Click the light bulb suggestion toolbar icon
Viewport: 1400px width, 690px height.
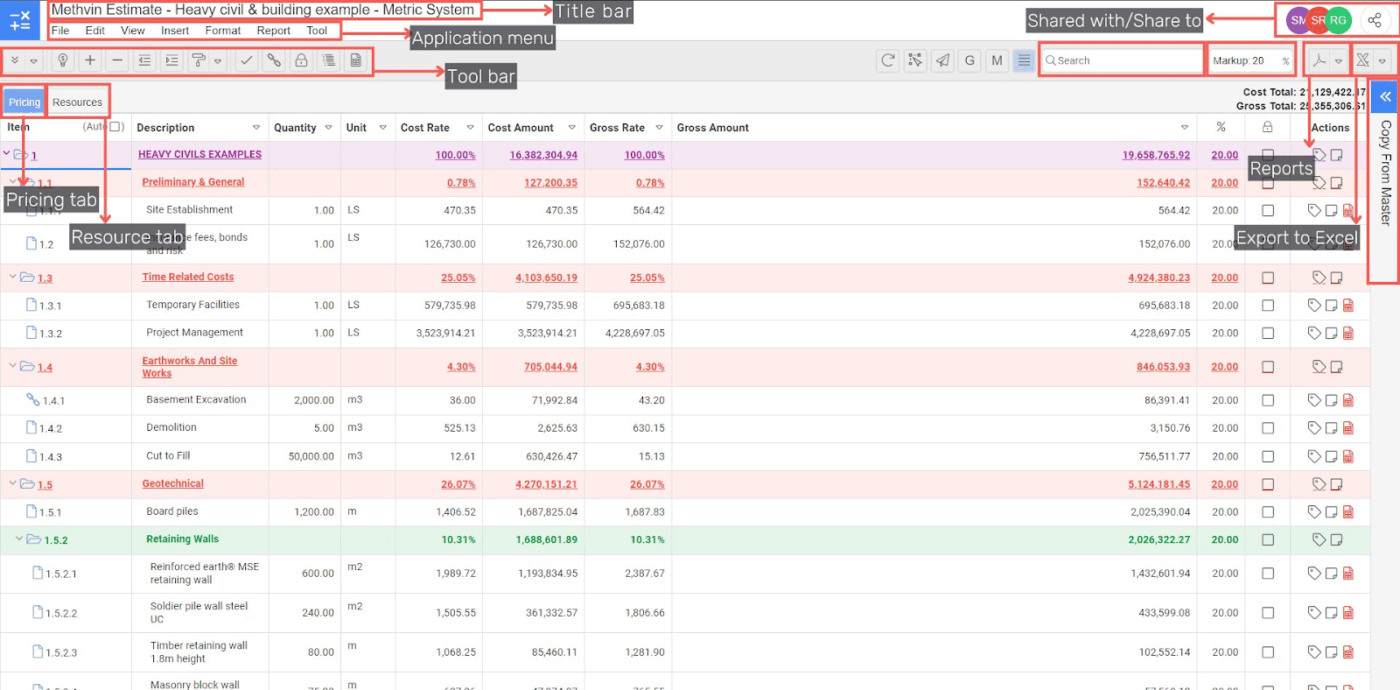(63, 60)
